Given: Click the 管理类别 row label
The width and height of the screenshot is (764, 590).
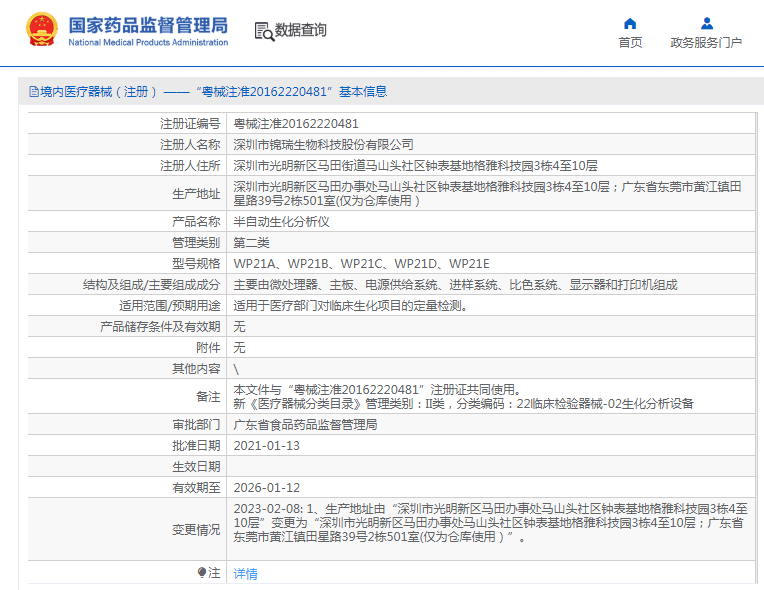Looking at the screenshot, I should (x=196, y=243).
